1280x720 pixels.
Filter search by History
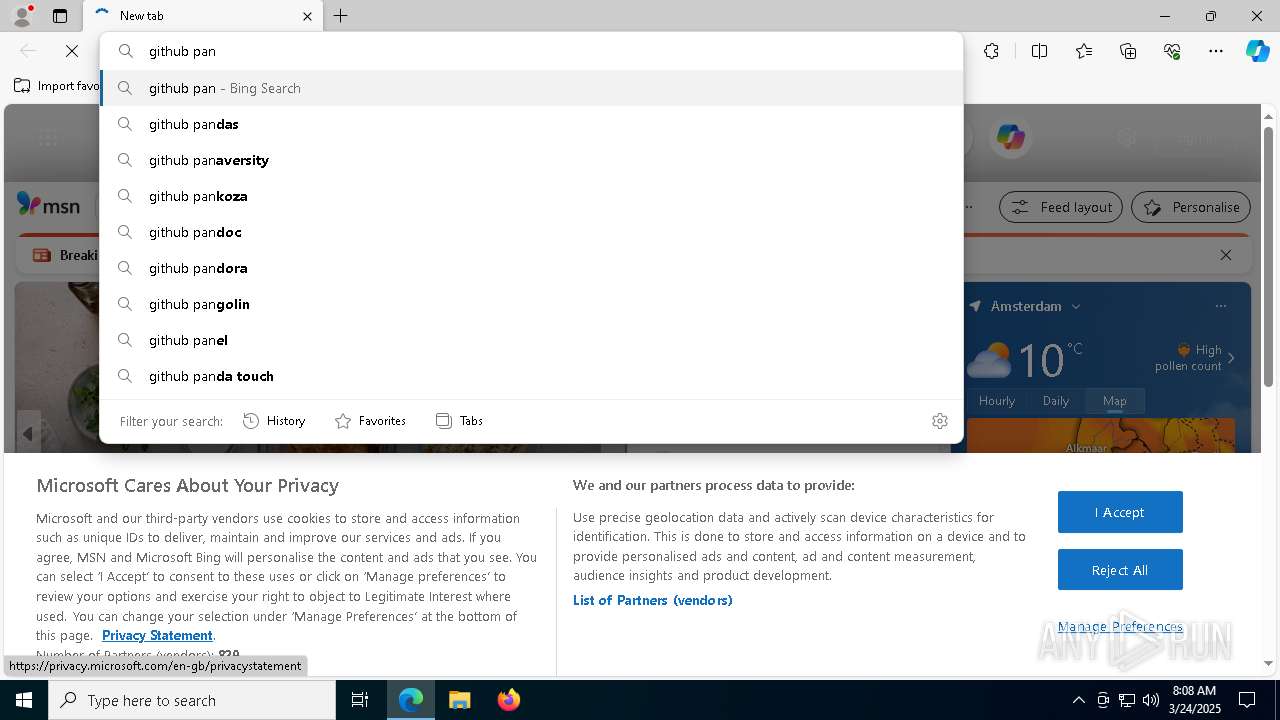coord(274,421)
